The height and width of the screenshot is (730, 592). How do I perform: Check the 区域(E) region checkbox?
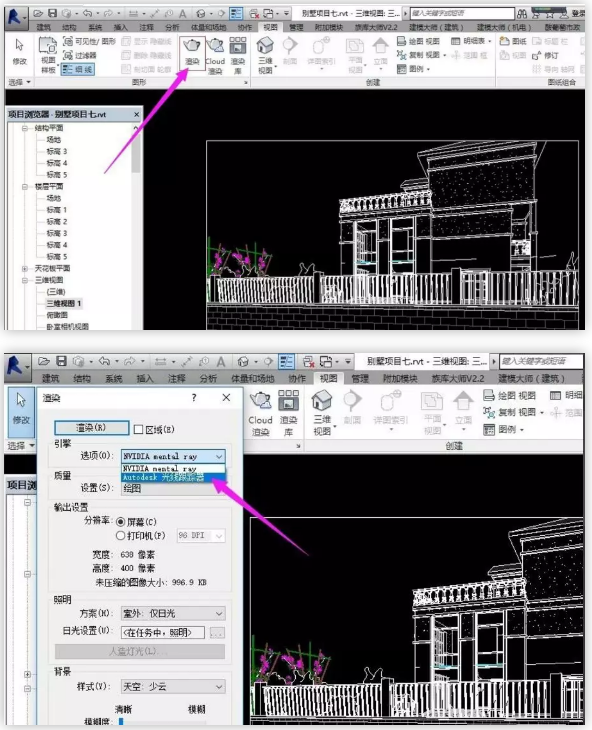tap(138, 429)
